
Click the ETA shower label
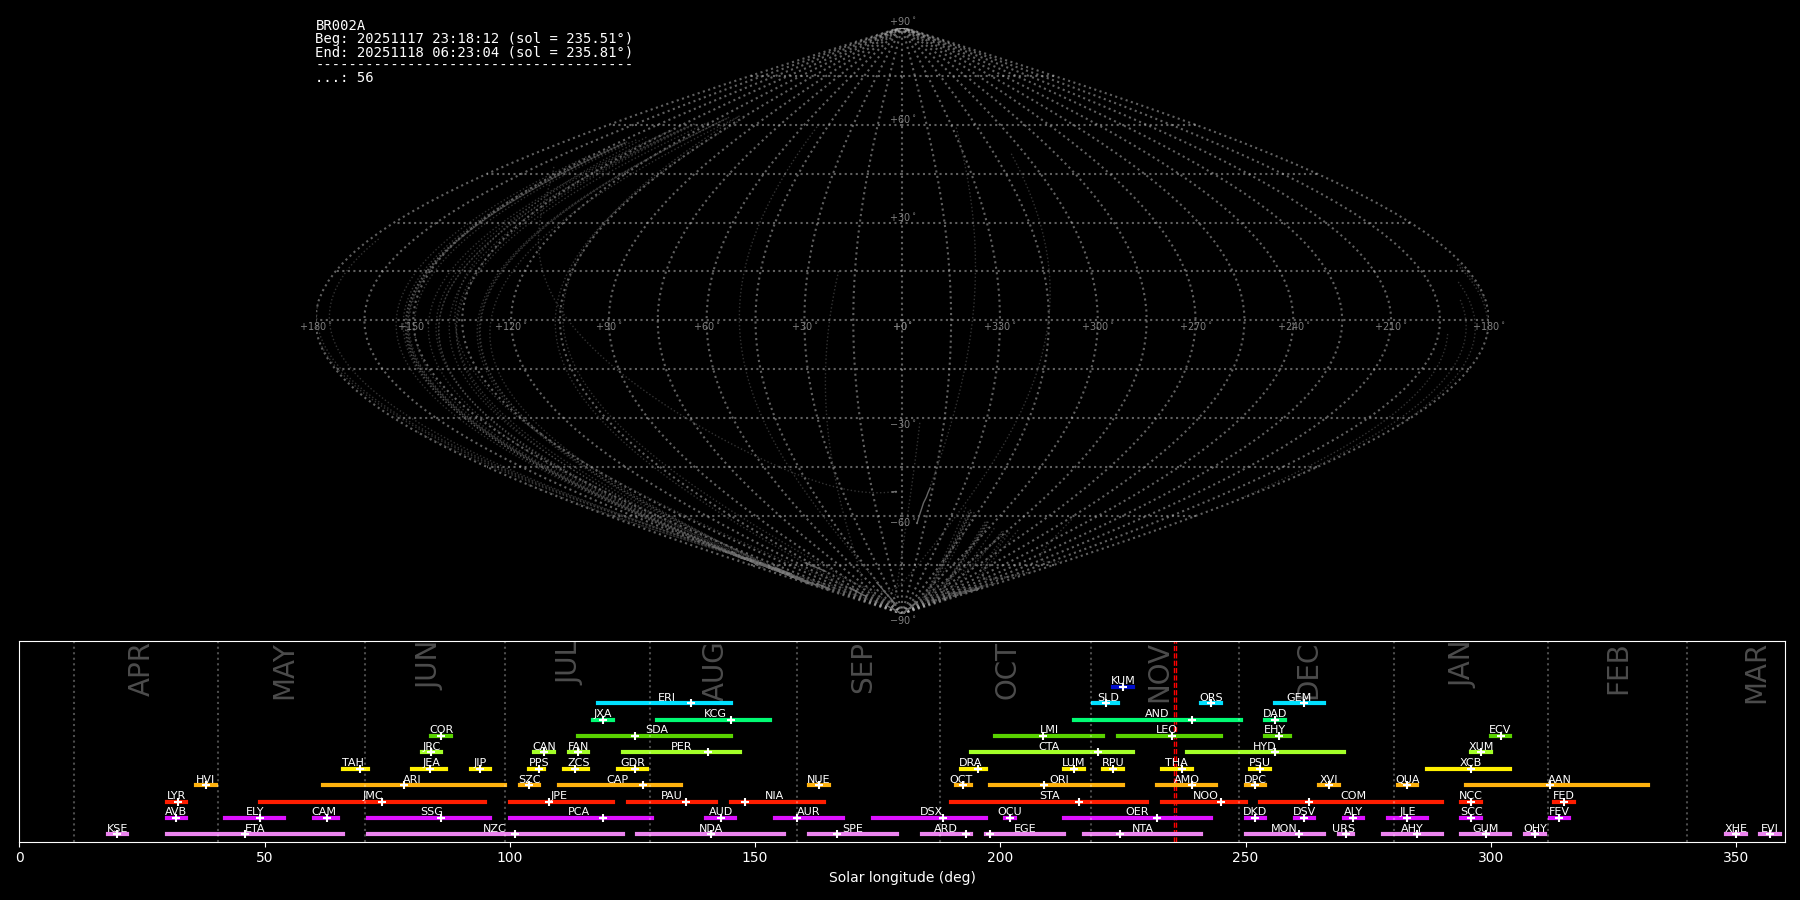tap(255, 829)
